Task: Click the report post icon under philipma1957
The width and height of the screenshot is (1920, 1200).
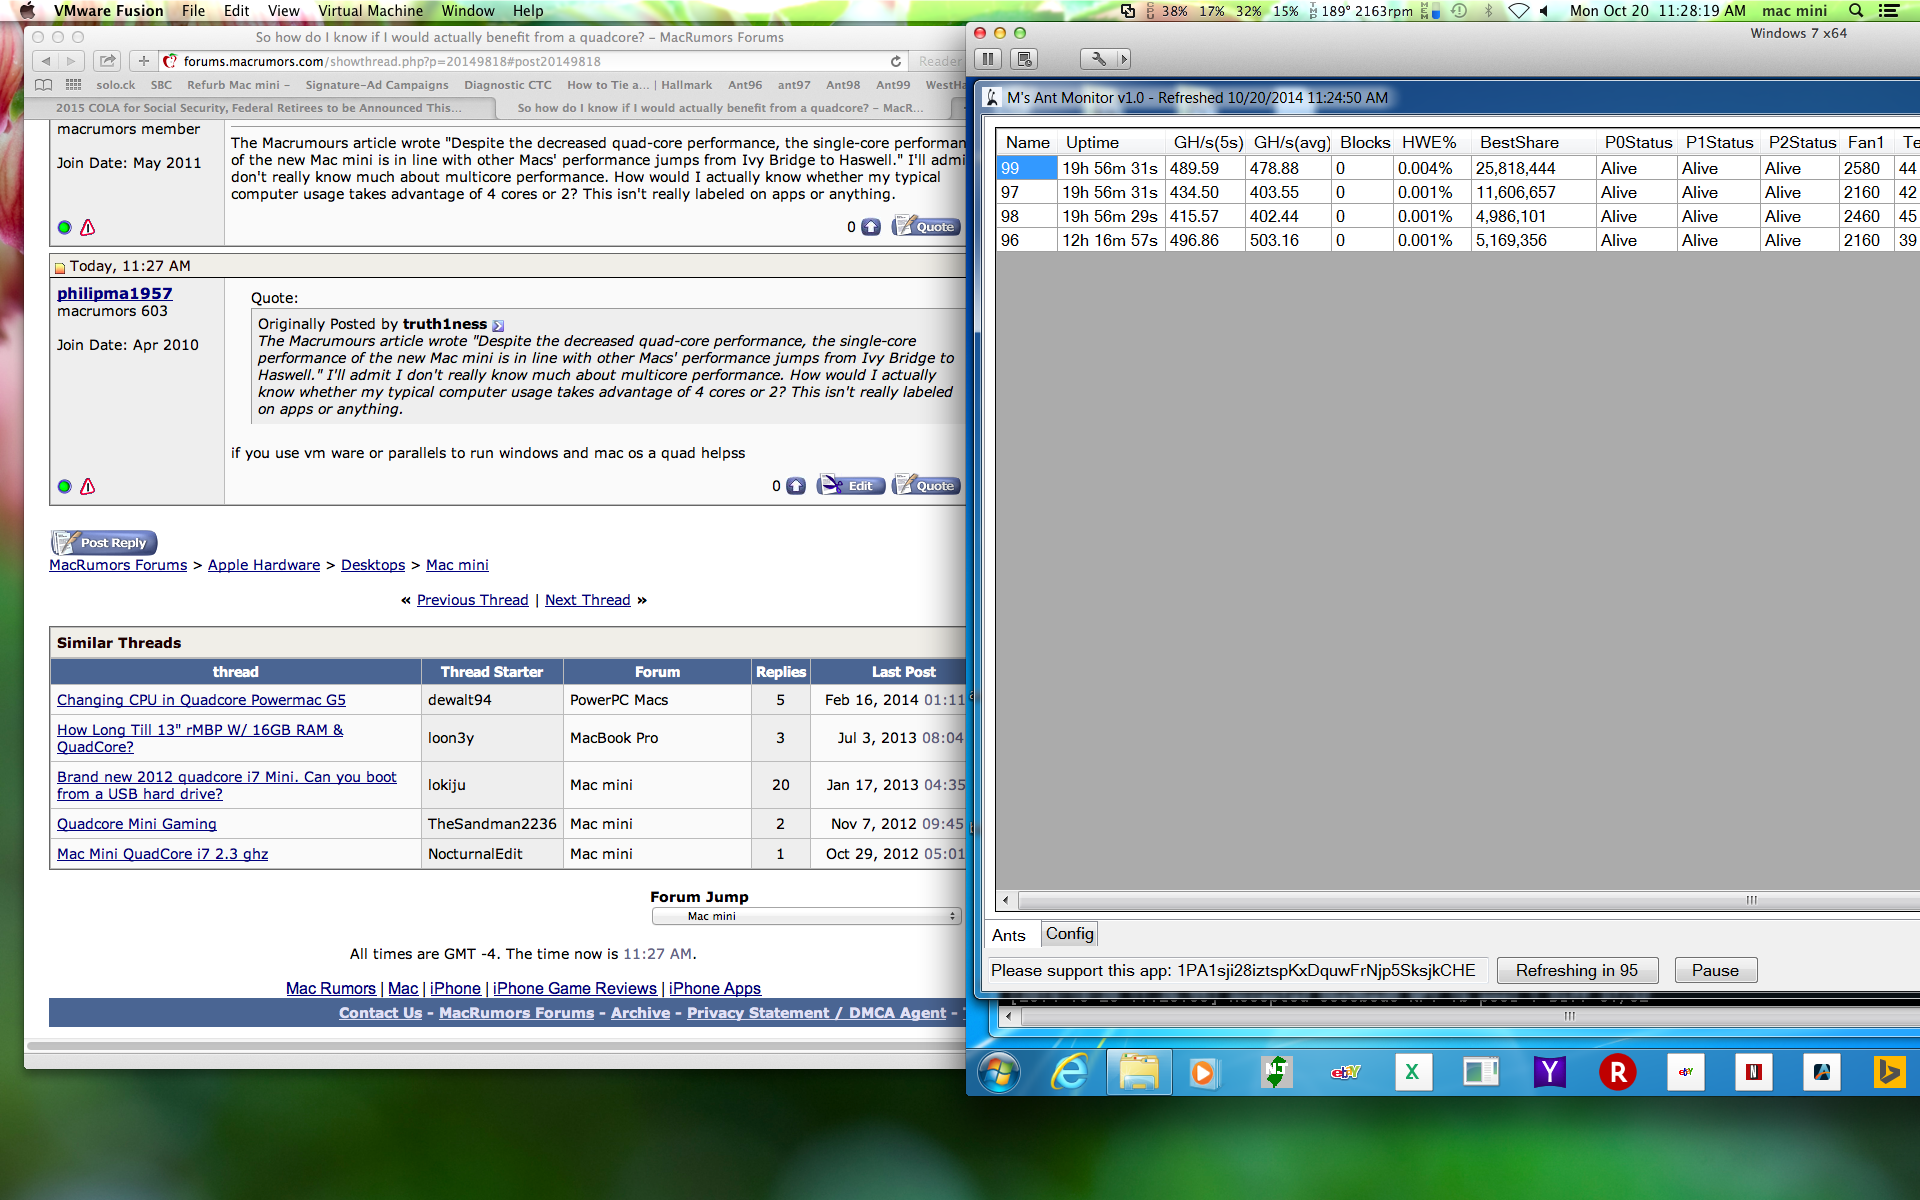Action: pyautogui.click(x=88, y=487)
